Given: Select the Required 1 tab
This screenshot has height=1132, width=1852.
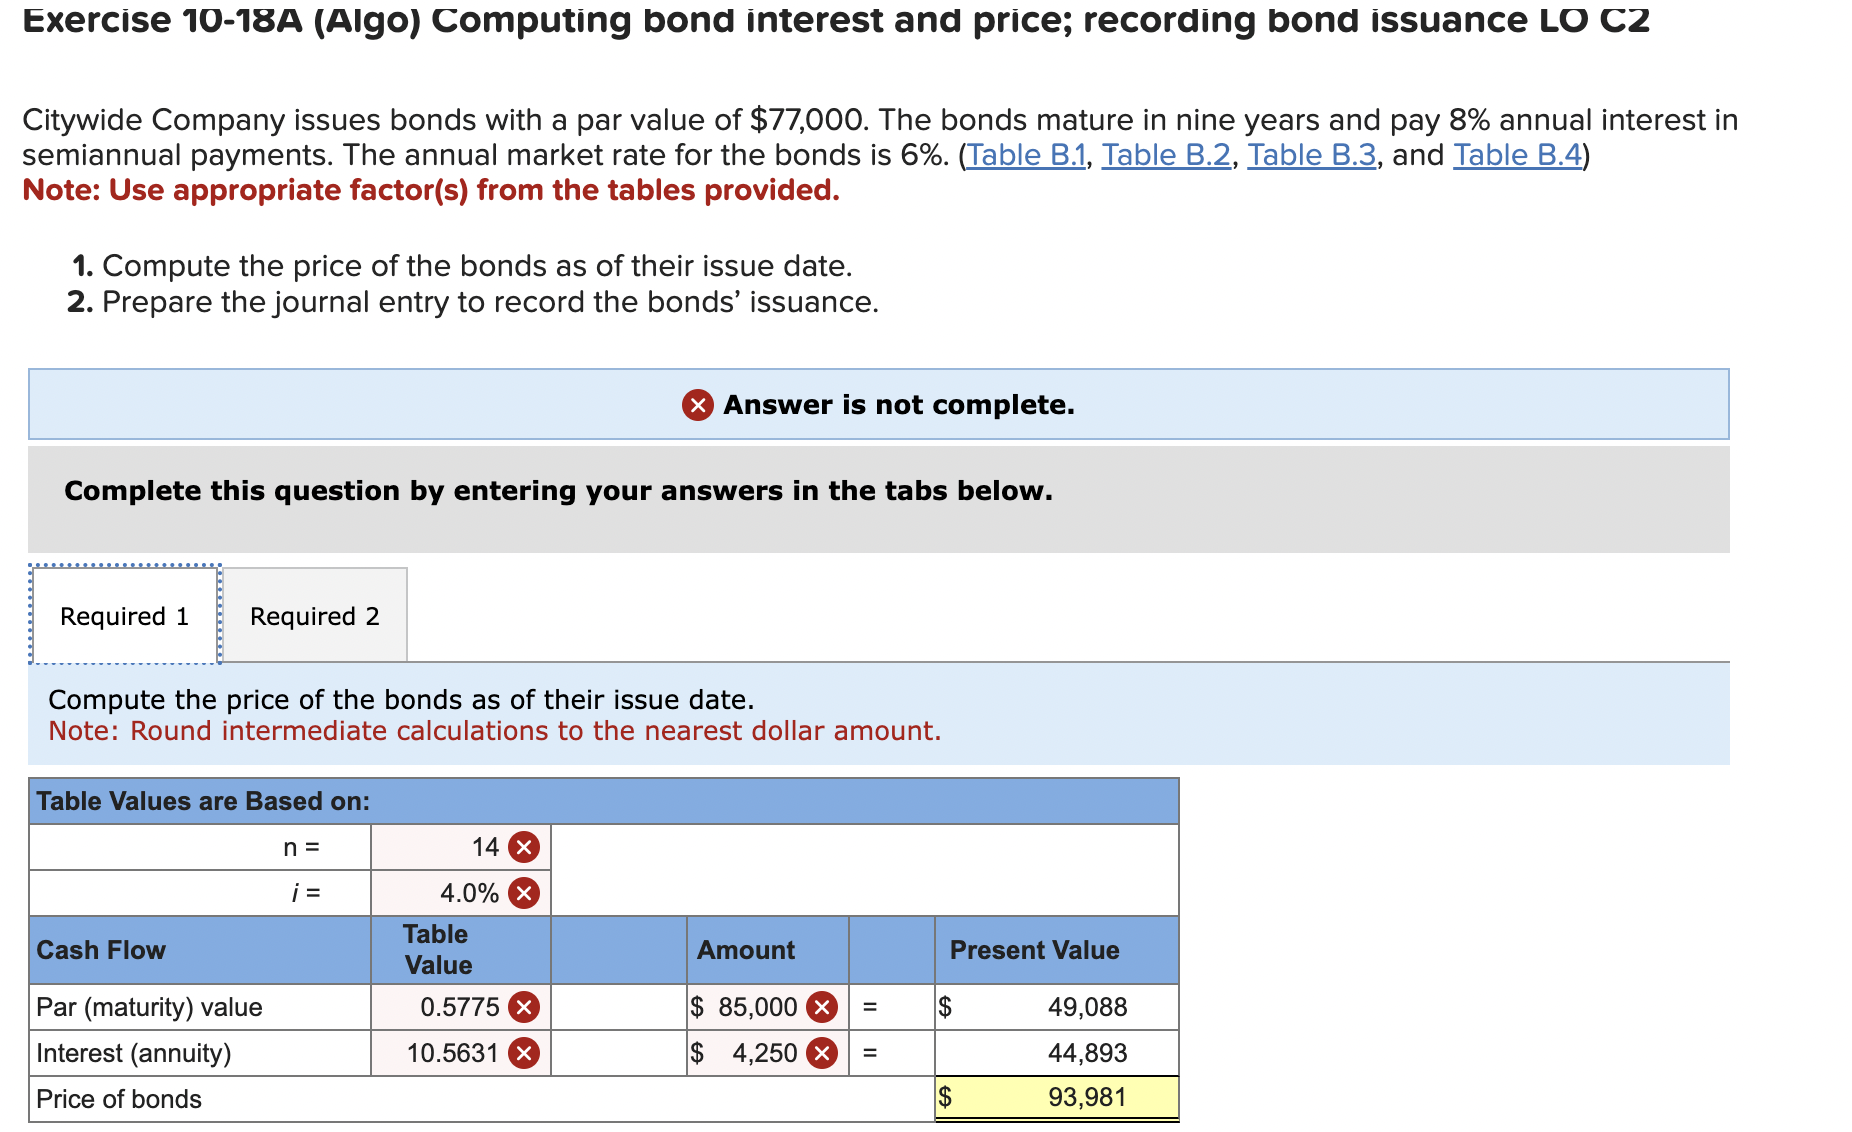Looking at the screenshot, I should [124, 615].
